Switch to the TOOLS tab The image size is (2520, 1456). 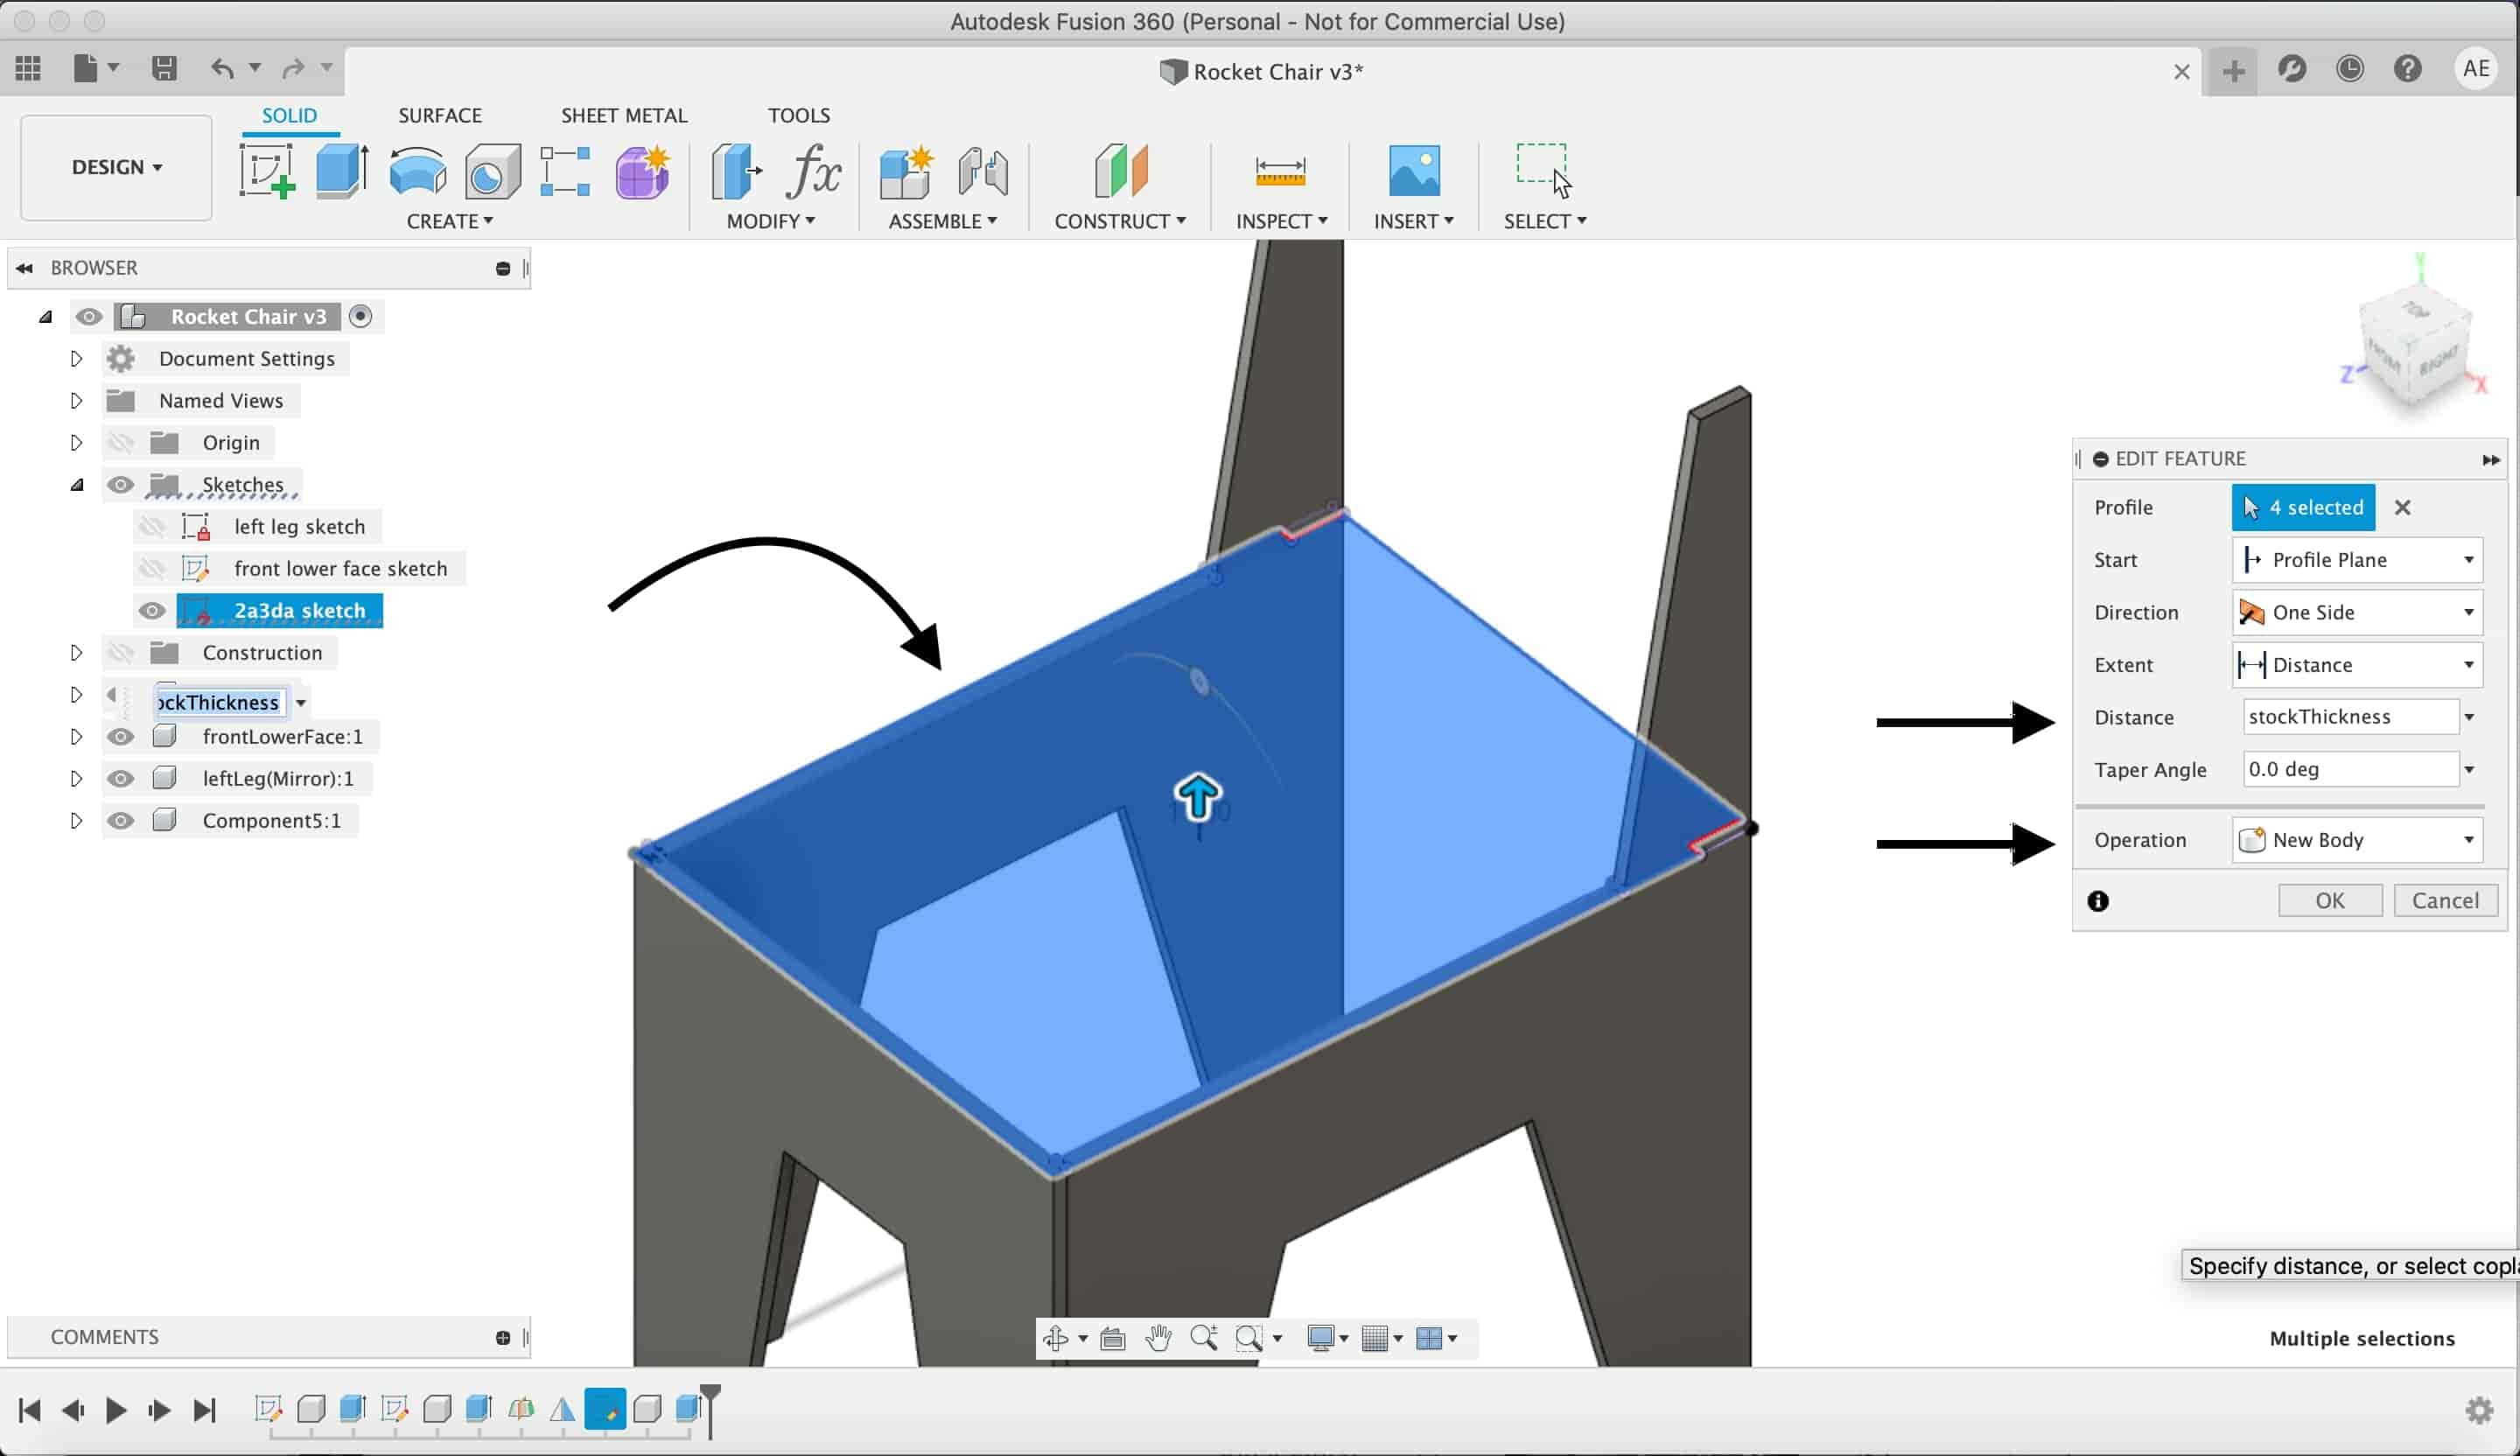(799, 115)
